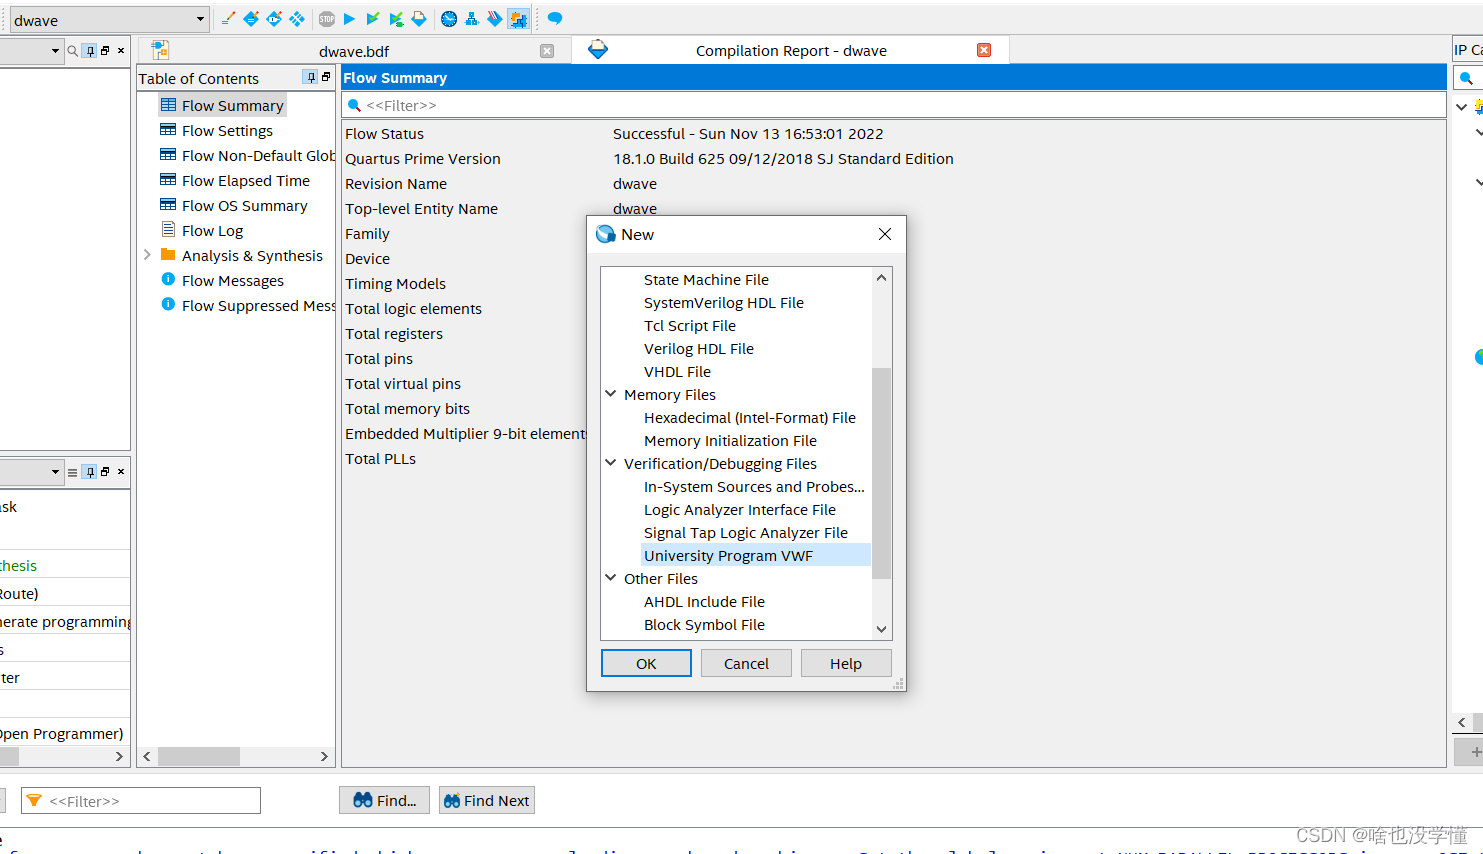Select VHDL File option
The image size is (1483, 854).
click(677, 372)
